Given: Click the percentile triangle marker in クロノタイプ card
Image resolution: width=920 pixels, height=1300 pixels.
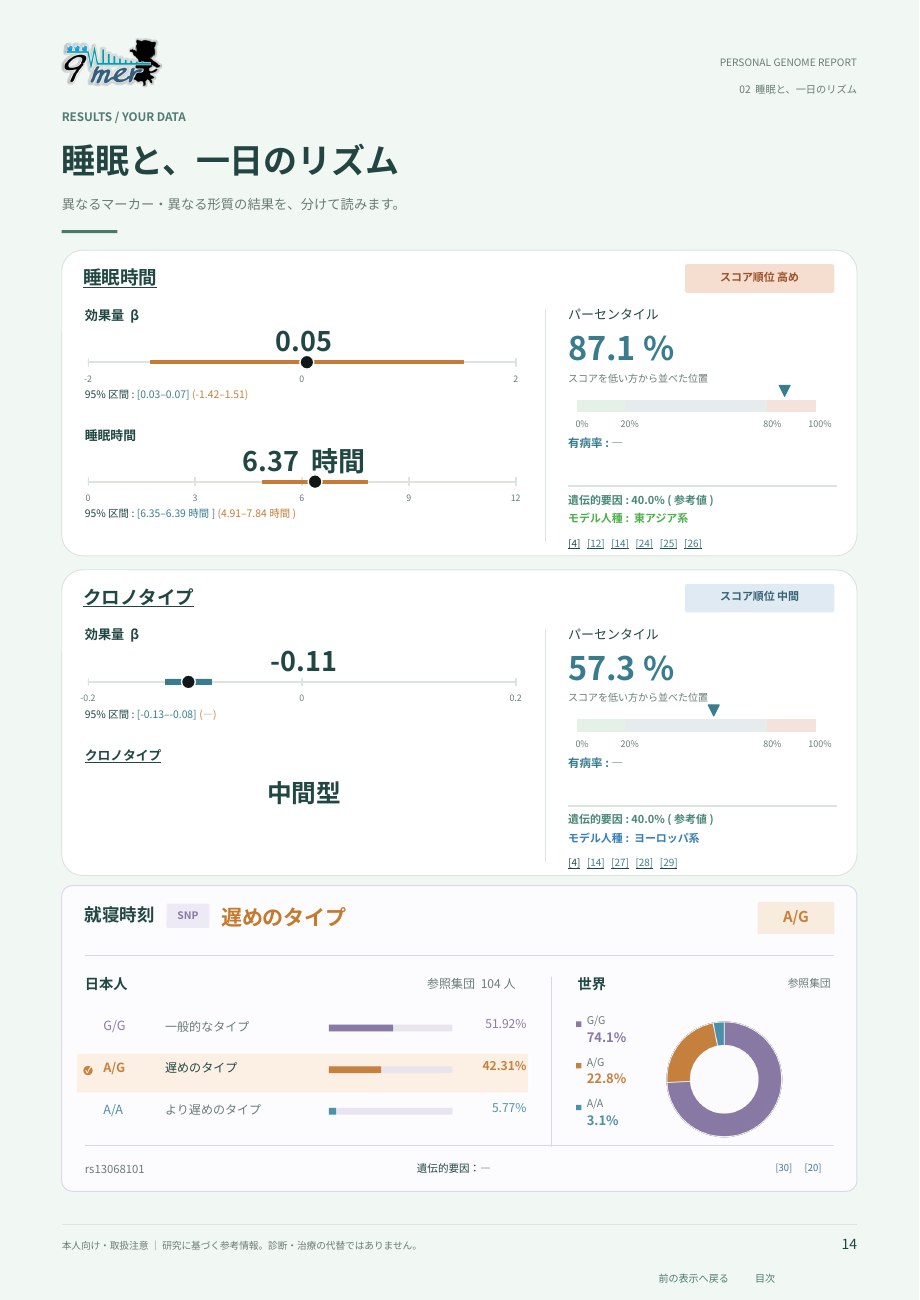Looking at the screenshot, I should click(x=713, y=710).
